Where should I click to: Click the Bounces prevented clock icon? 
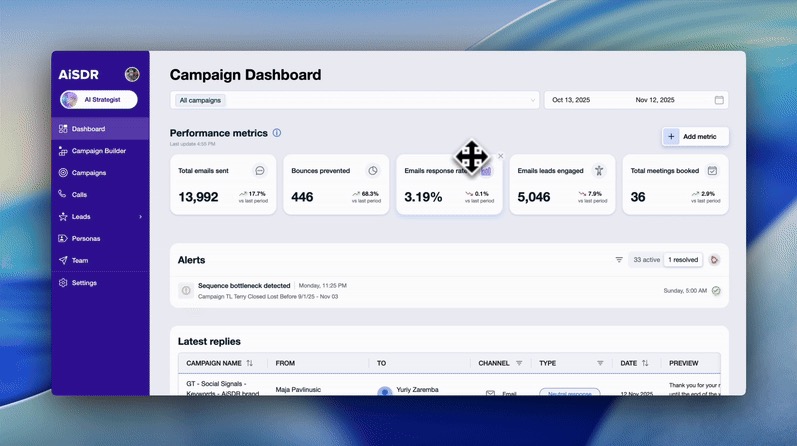373,171
